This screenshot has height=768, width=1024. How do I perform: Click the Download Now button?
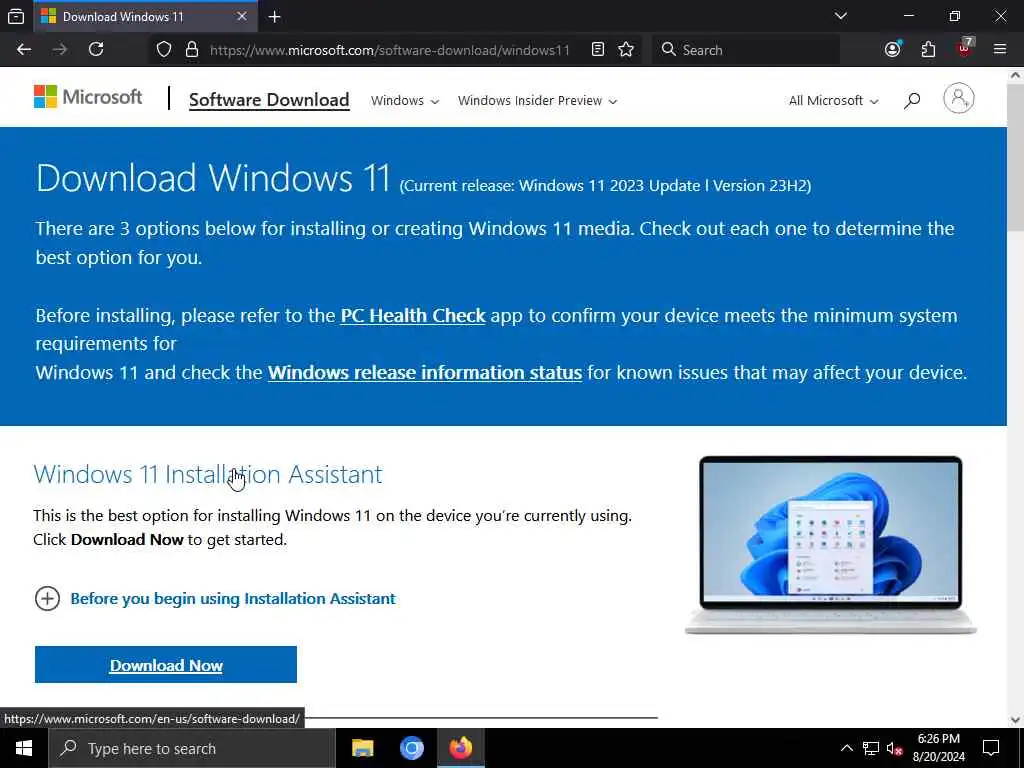tap(166, 665)
